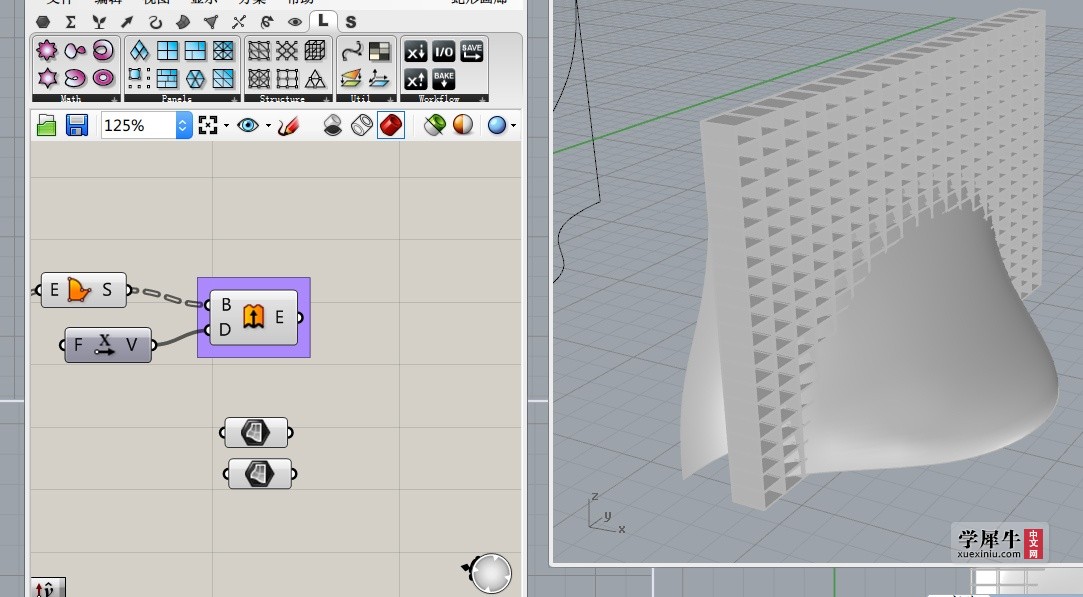
Task: Select the LunchBox L tab
Action: tap(323, 21)
